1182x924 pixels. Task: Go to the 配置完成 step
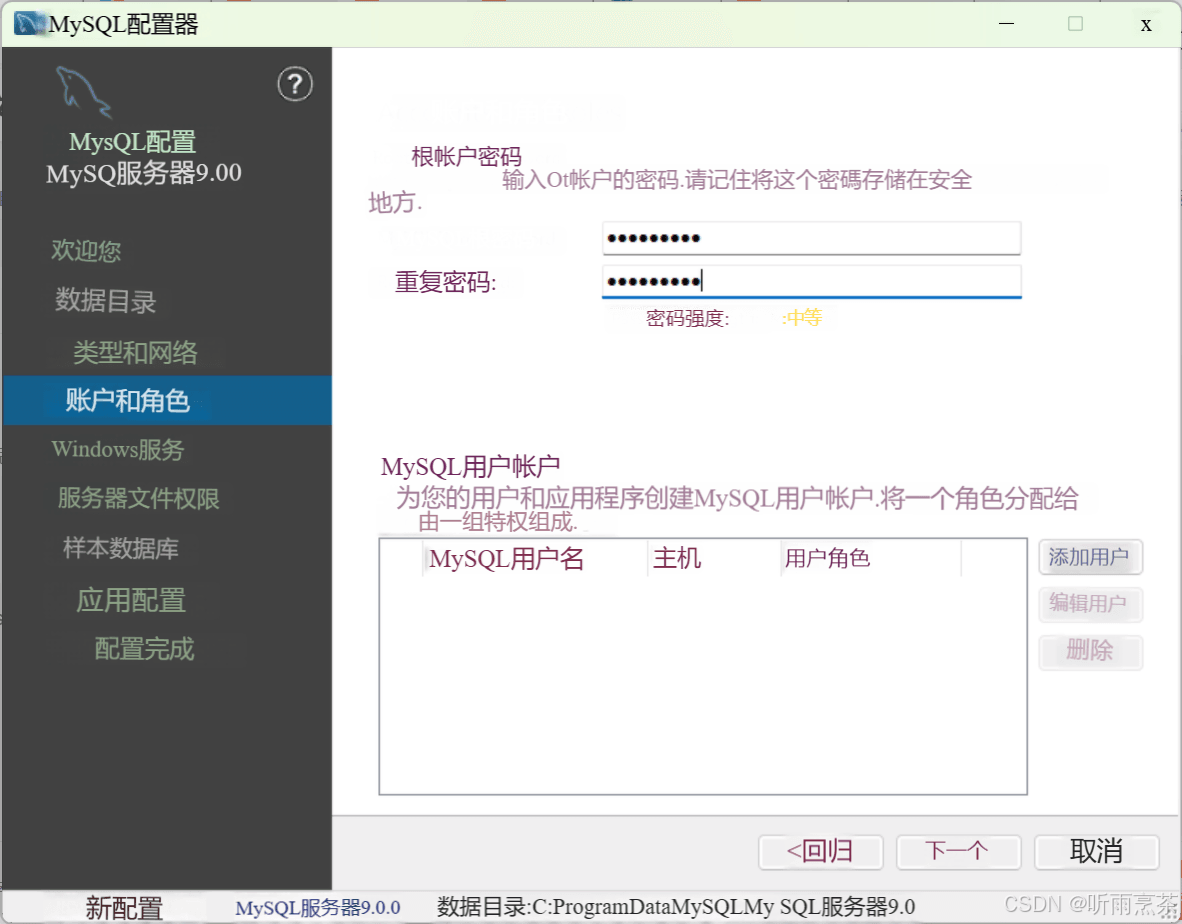[145, 648]
